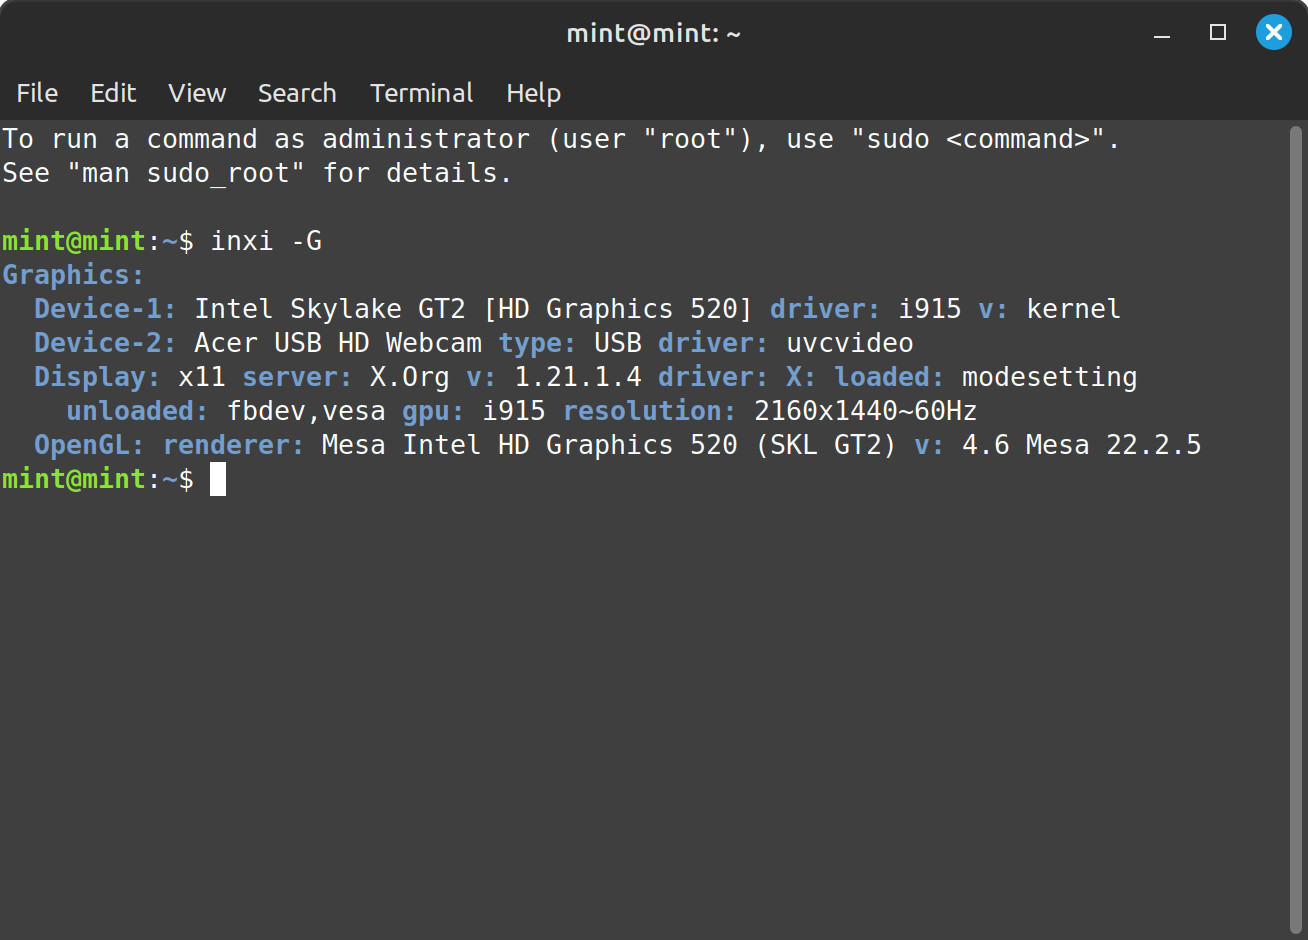The height and width of the screenshot is (940, 1308).
Task: Click the Device-1: label
Action: click(105, 309)
